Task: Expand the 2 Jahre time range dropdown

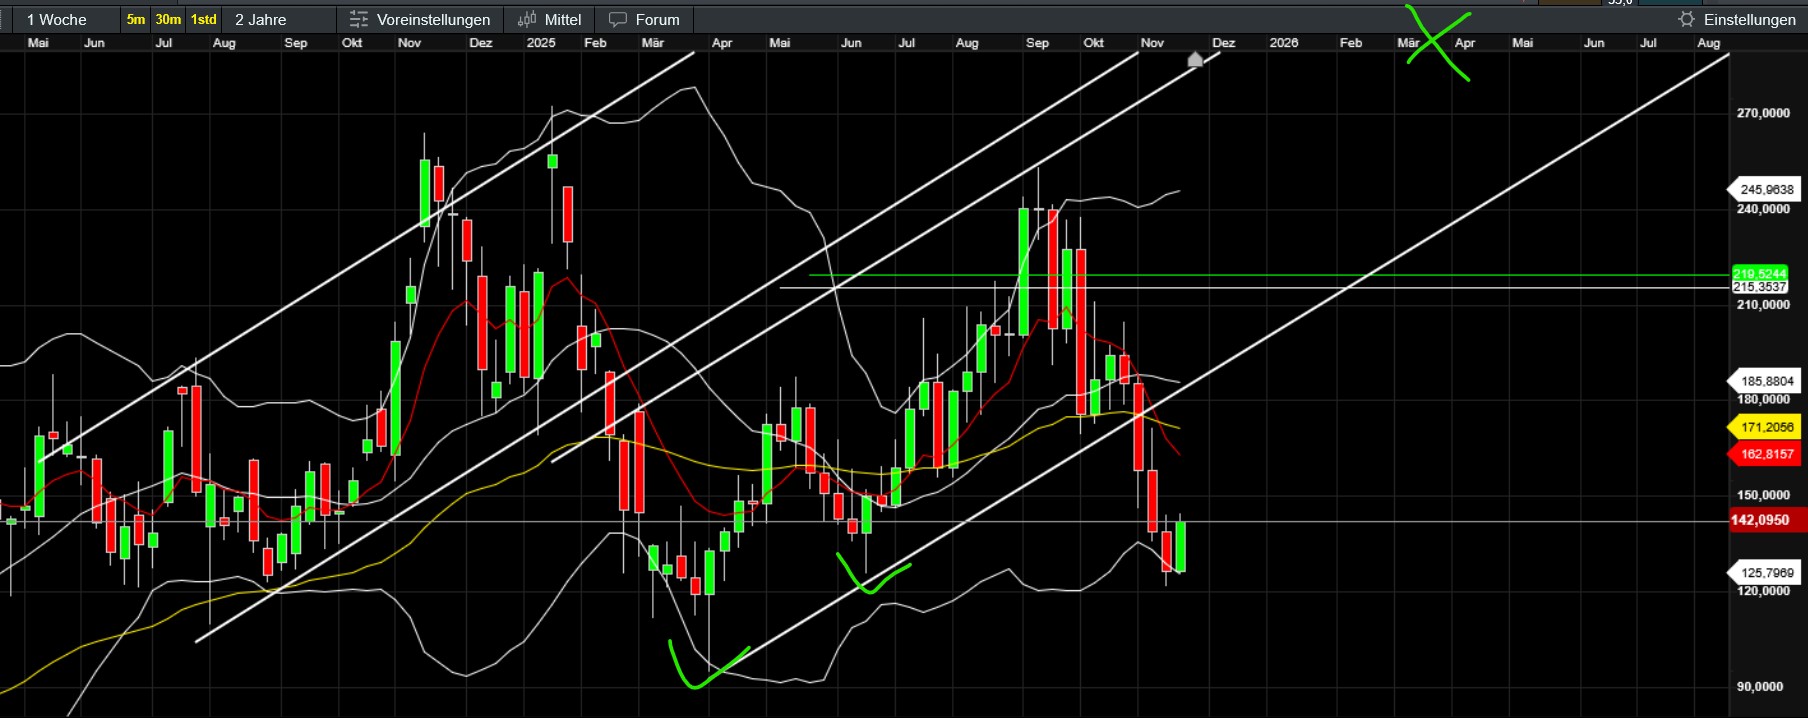Action: (x=261, y=20)
